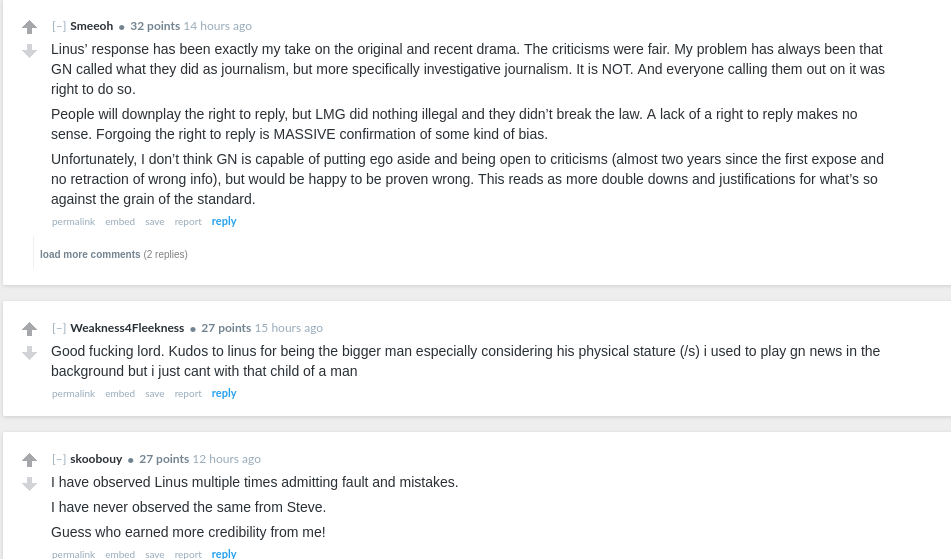Report Smeeoh's comment
The height and width of the screenshot is (559, 951).
point(188,222)
